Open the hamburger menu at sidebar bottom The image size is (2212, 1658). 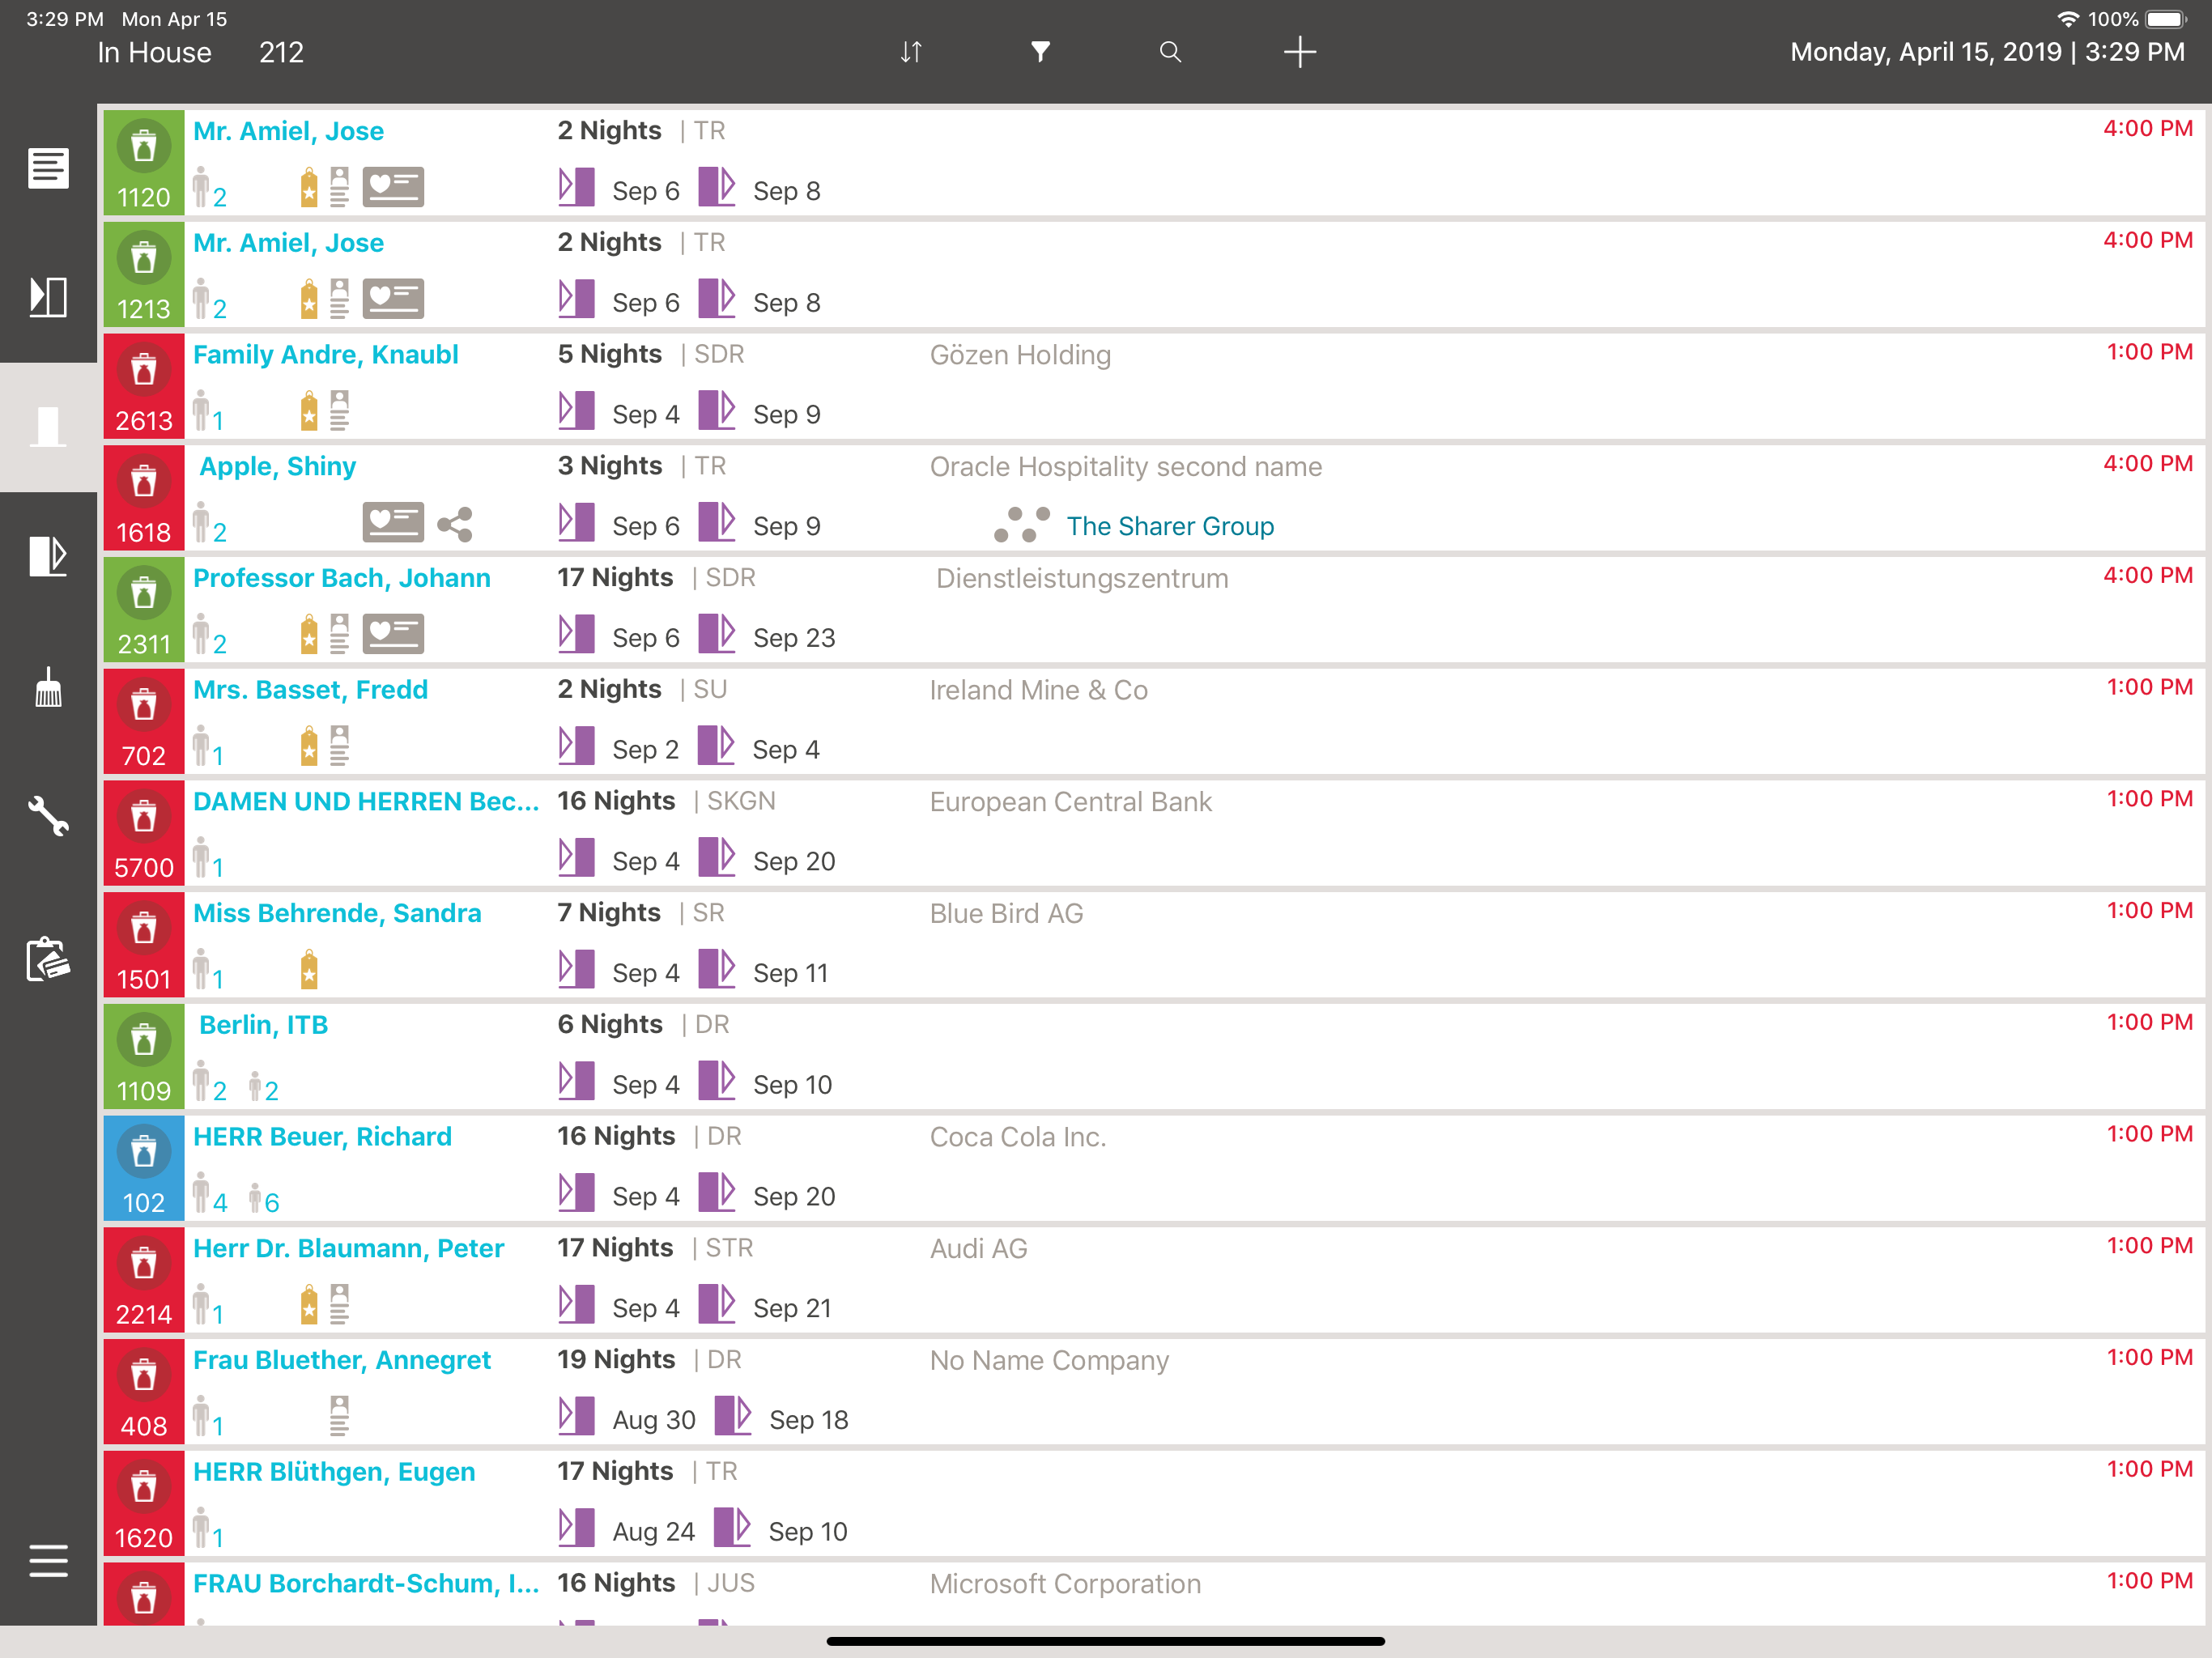[x=48, y=1560]
